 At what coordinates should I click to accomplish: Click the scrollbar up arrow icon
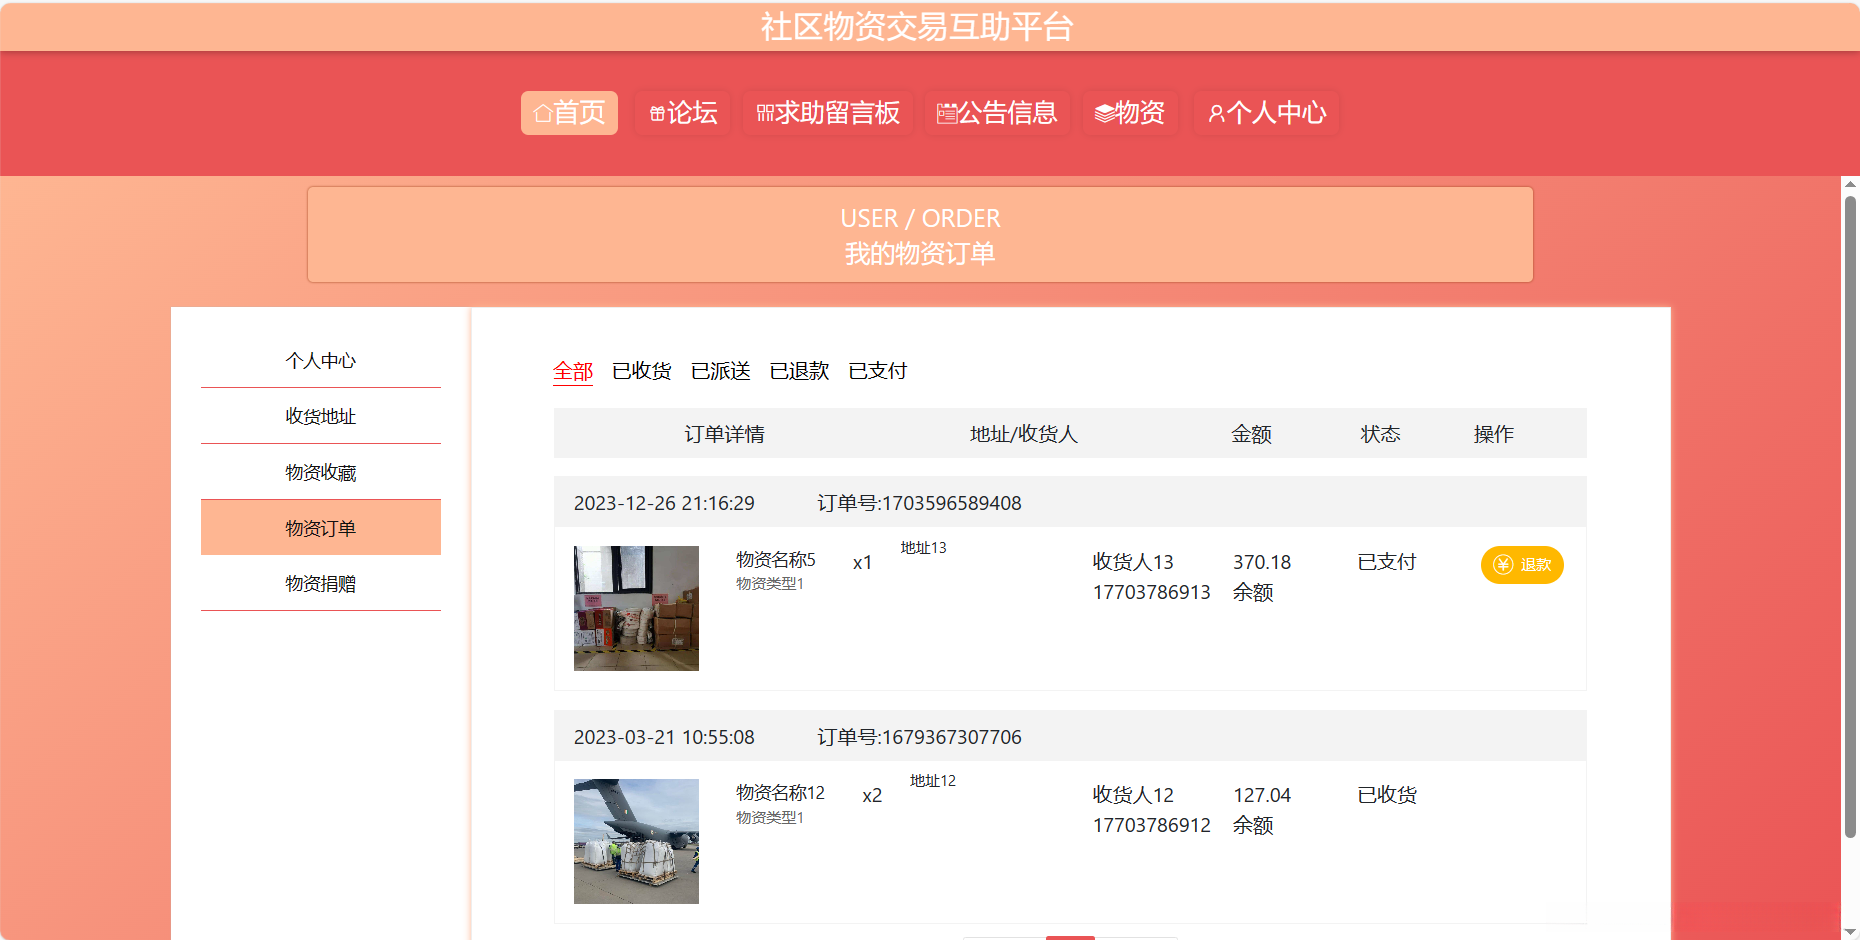(x=1849, y=182)
